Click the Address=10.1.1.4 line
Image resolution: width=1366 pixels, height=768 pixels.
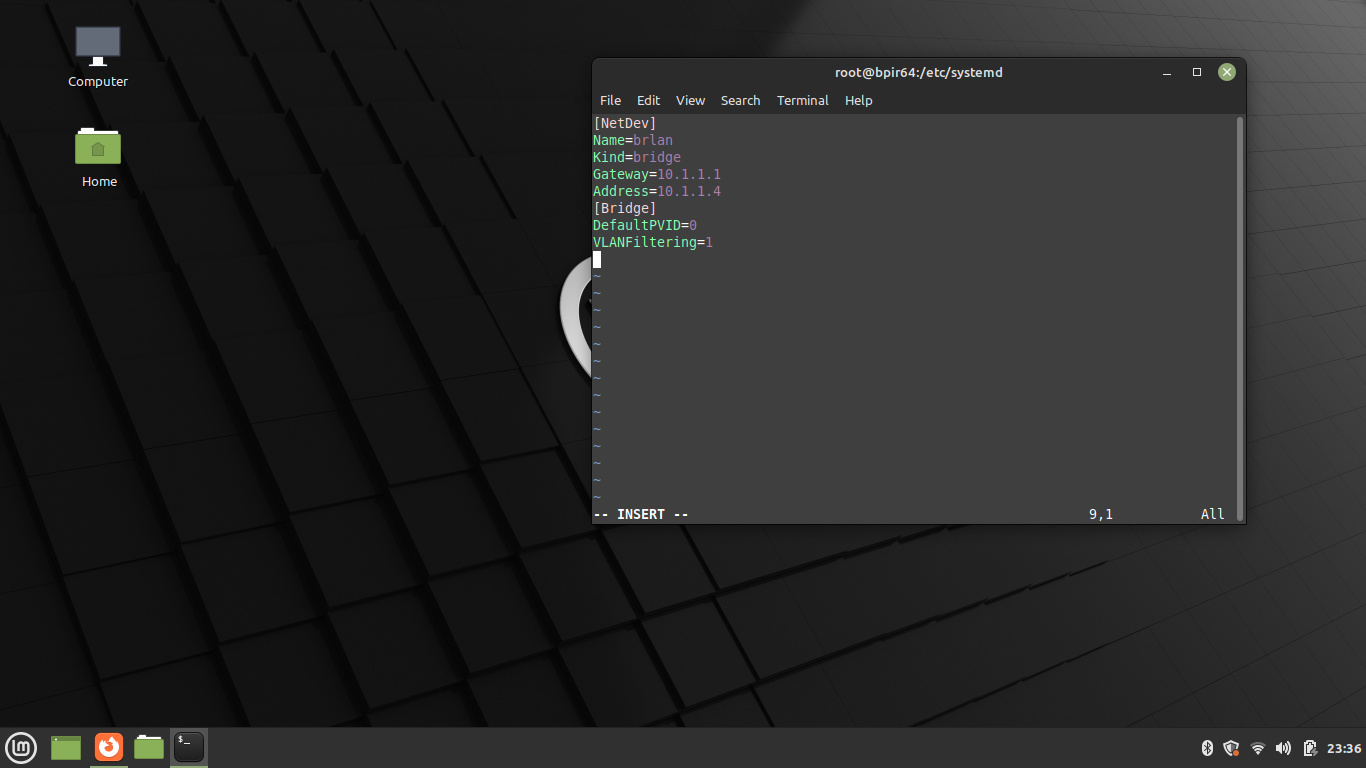(x=657, y=191)
